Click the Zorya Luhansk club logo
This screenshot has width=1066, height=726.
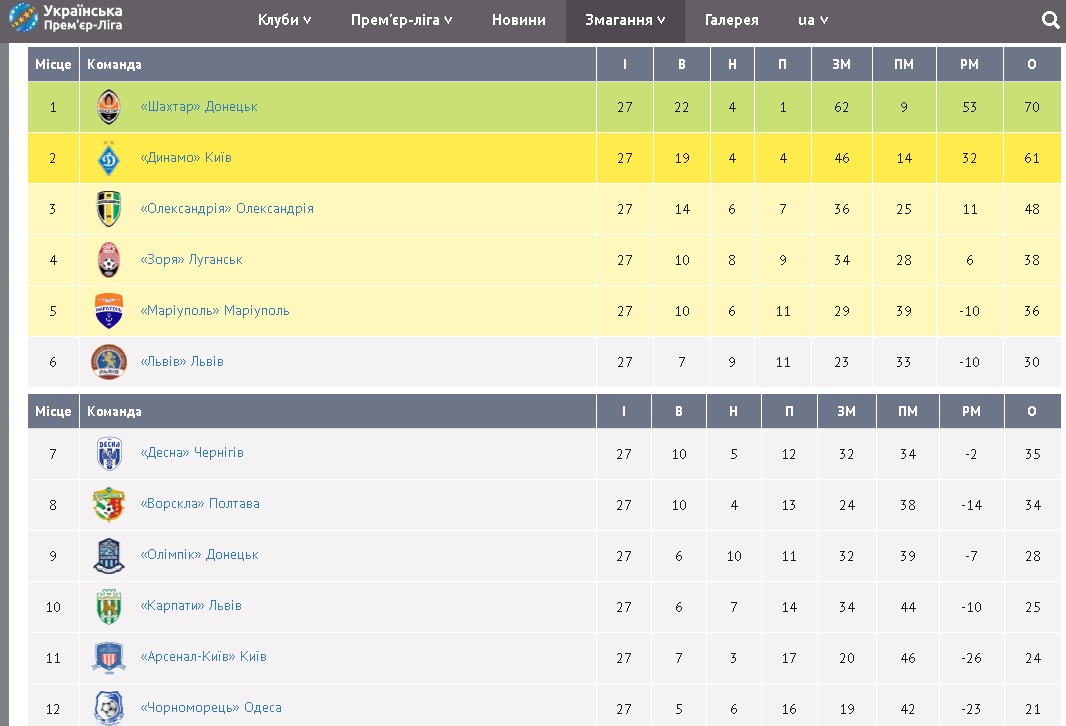109,260
